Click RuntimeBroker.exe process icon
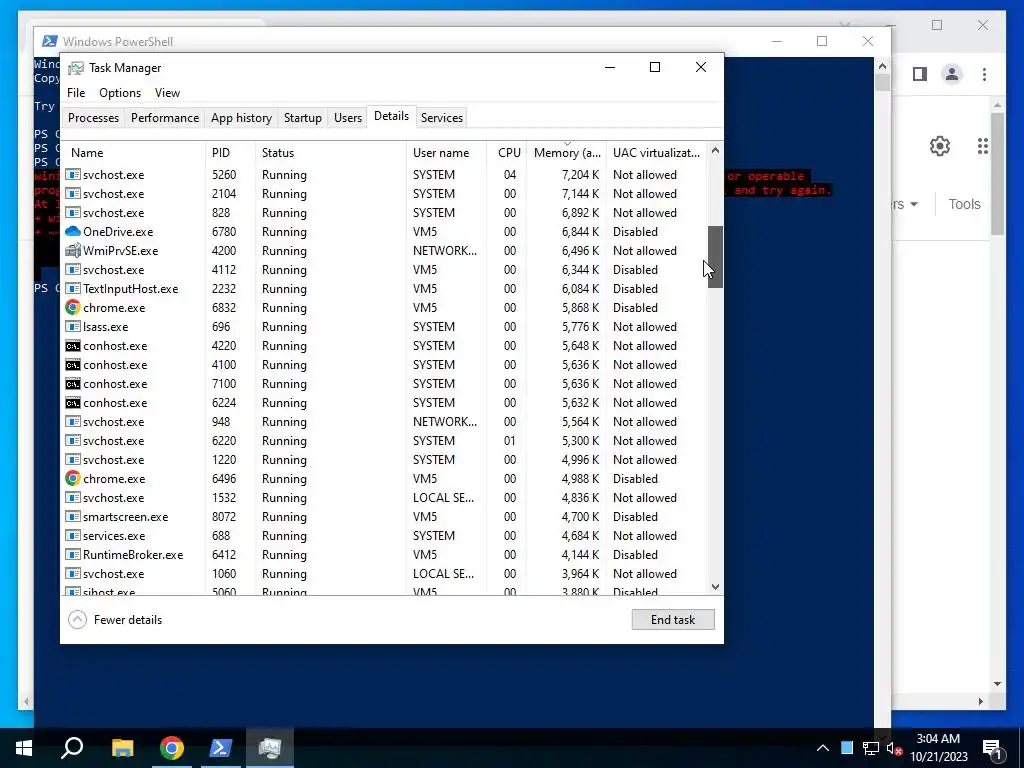Screen dimensions: 1024x768 [x=73, y=554]
